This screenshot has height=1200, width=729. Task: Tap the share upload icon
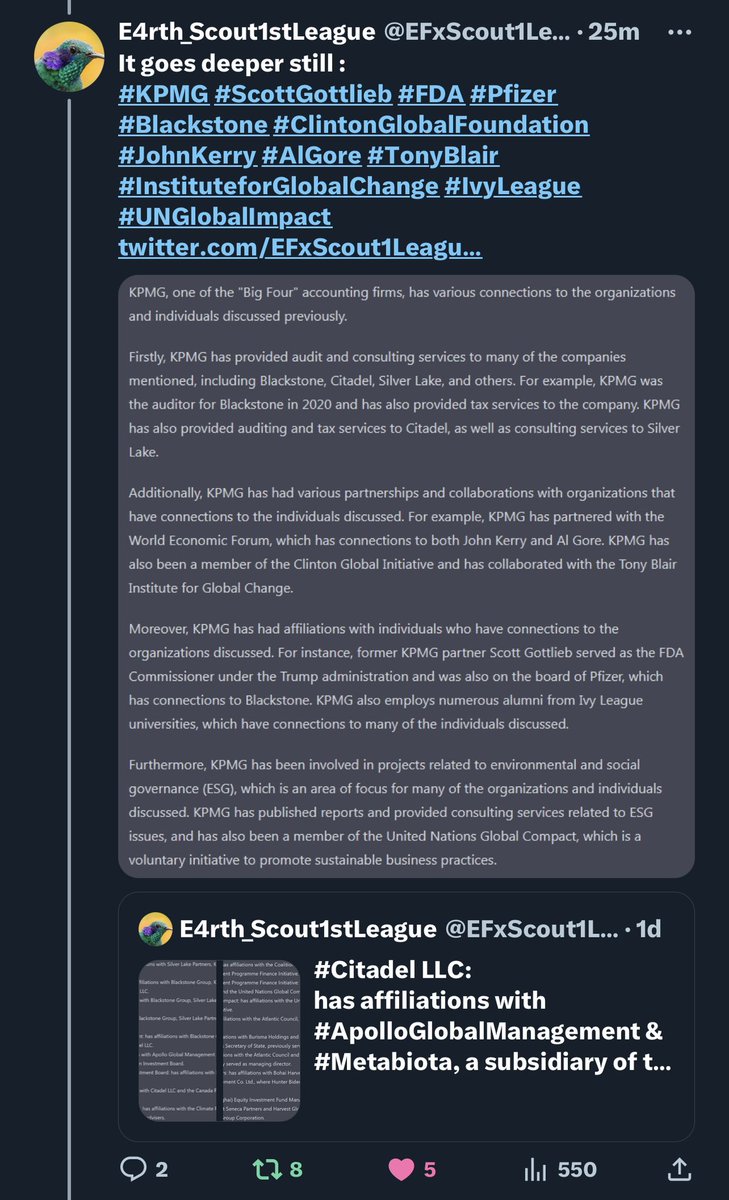(x=678, y=1168)
